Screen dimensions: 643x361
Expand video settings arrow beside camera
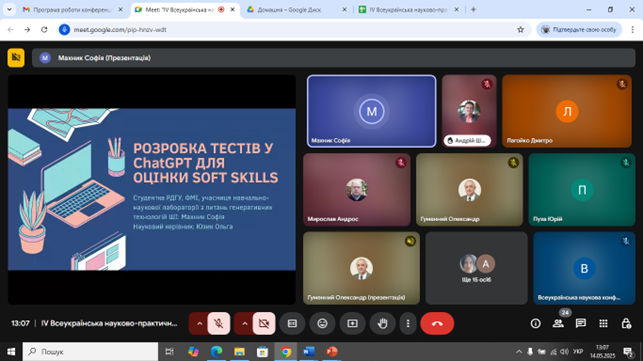click(x=244, y=323)
